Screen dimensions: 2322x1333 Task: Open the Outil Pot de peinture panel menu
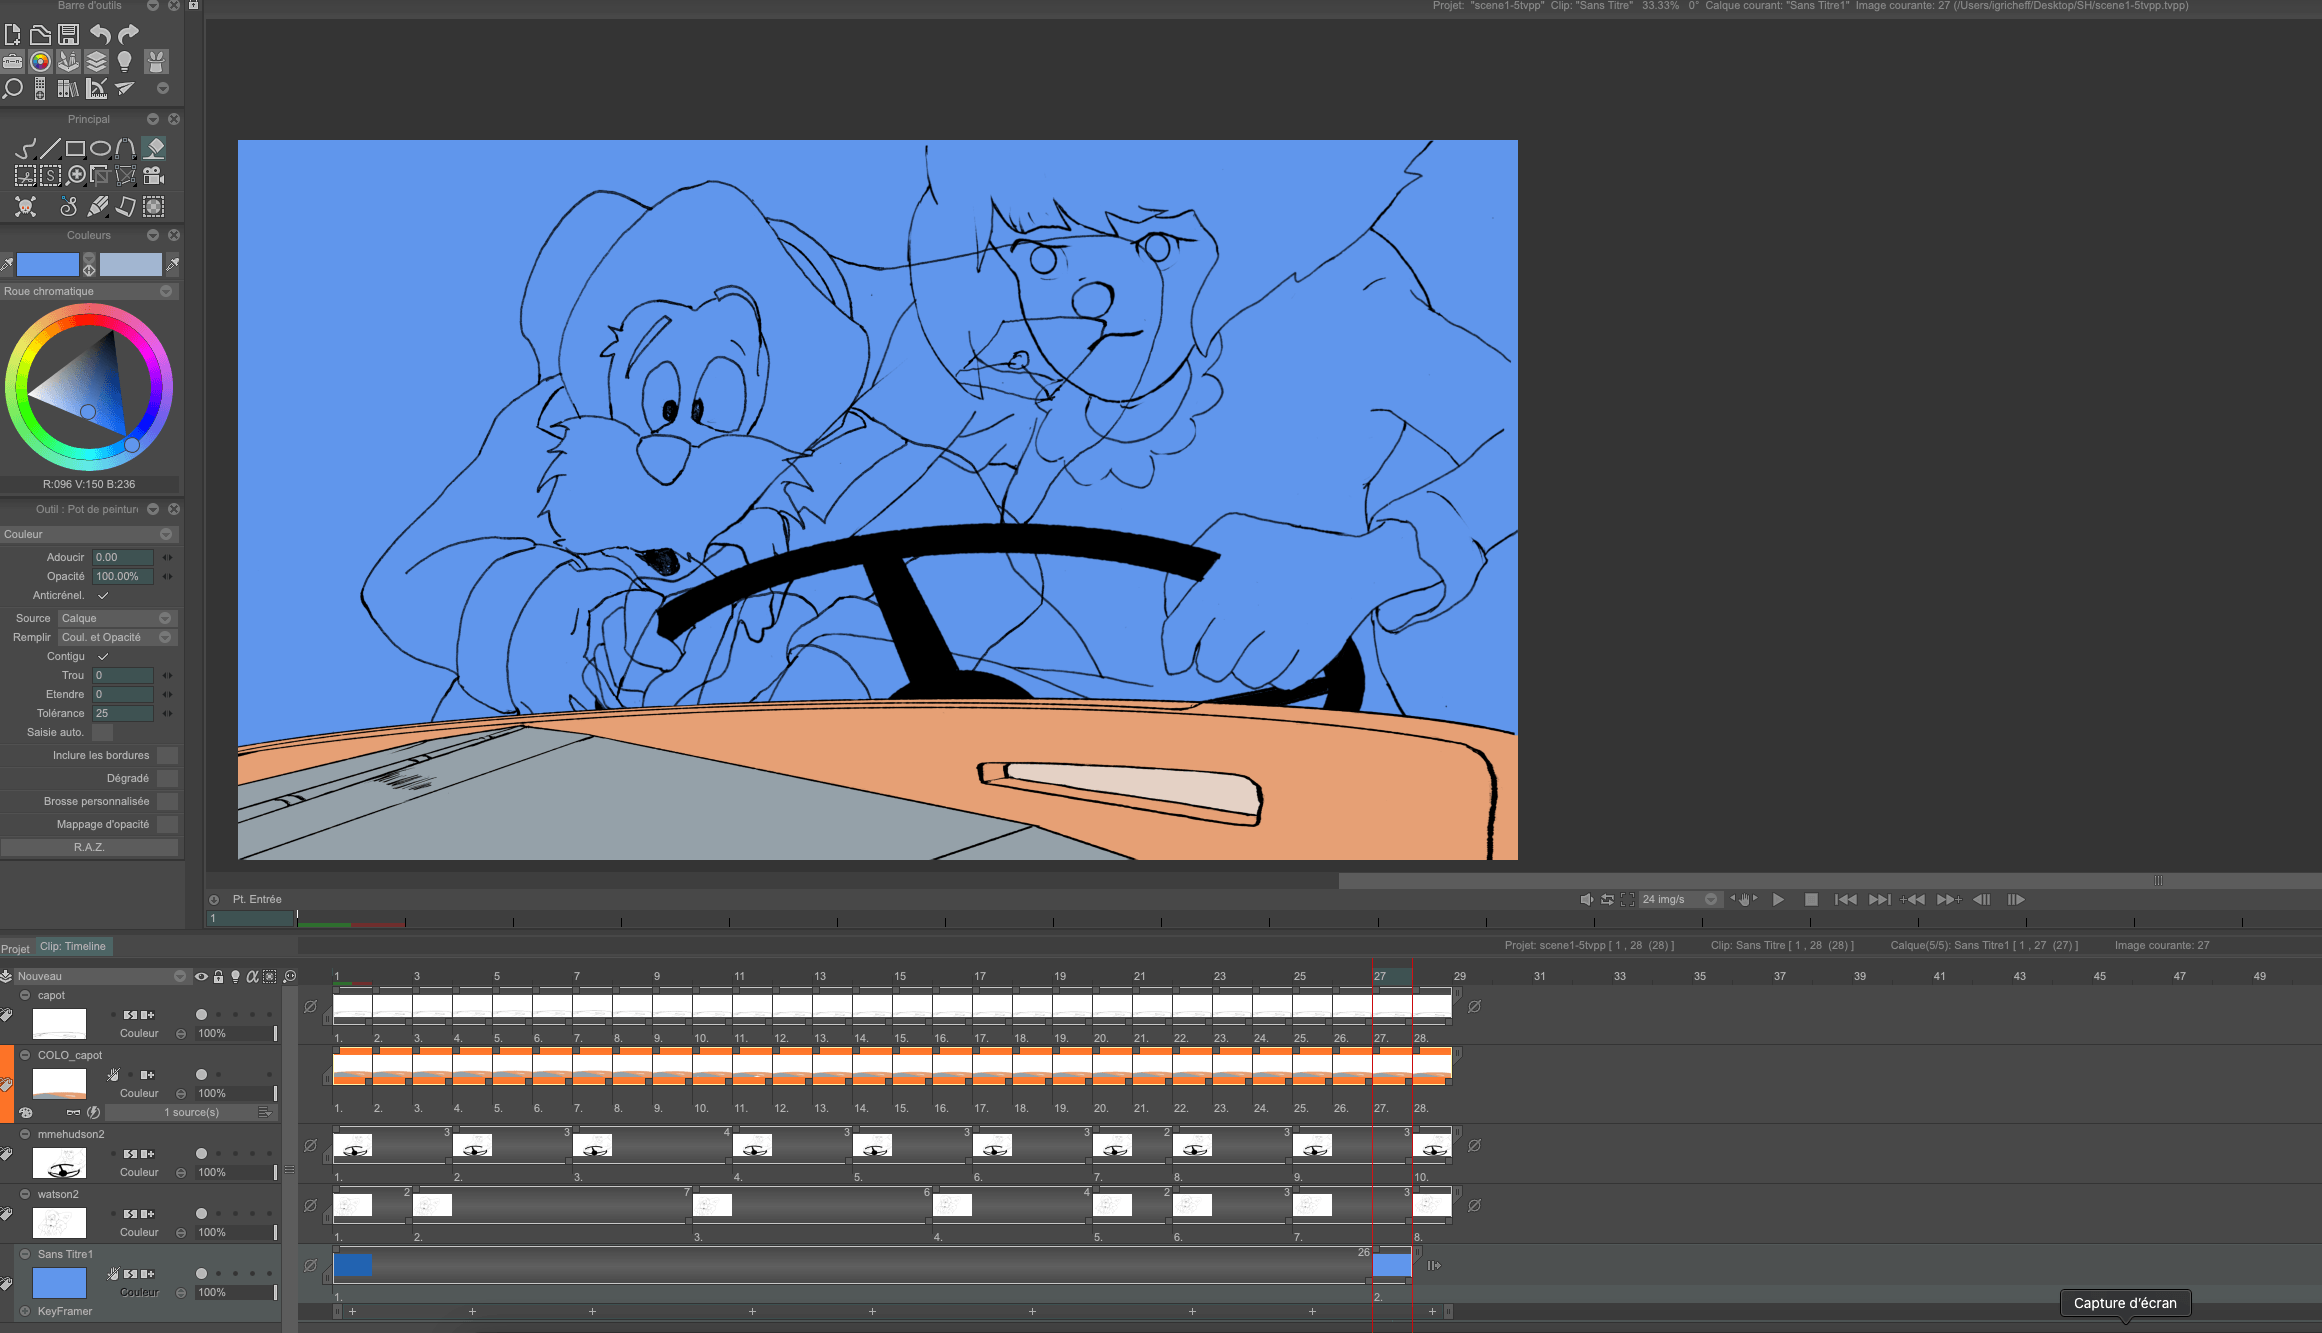coord(153,510)
